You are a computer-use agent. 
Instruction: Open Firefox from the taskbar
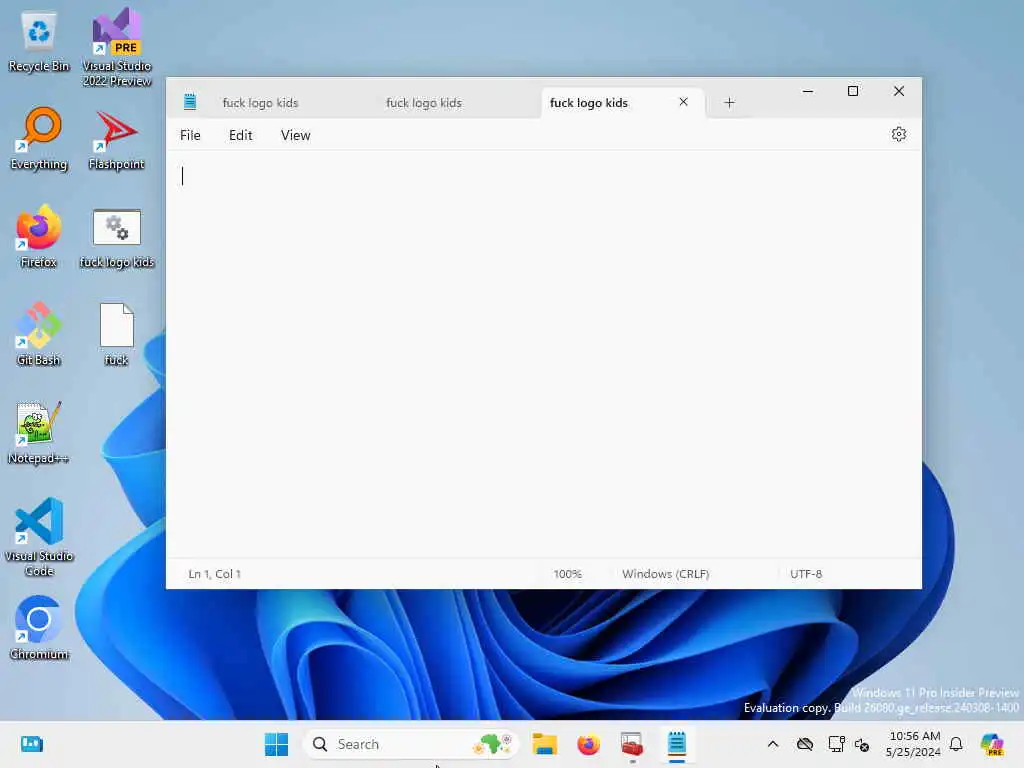point(588,744)
